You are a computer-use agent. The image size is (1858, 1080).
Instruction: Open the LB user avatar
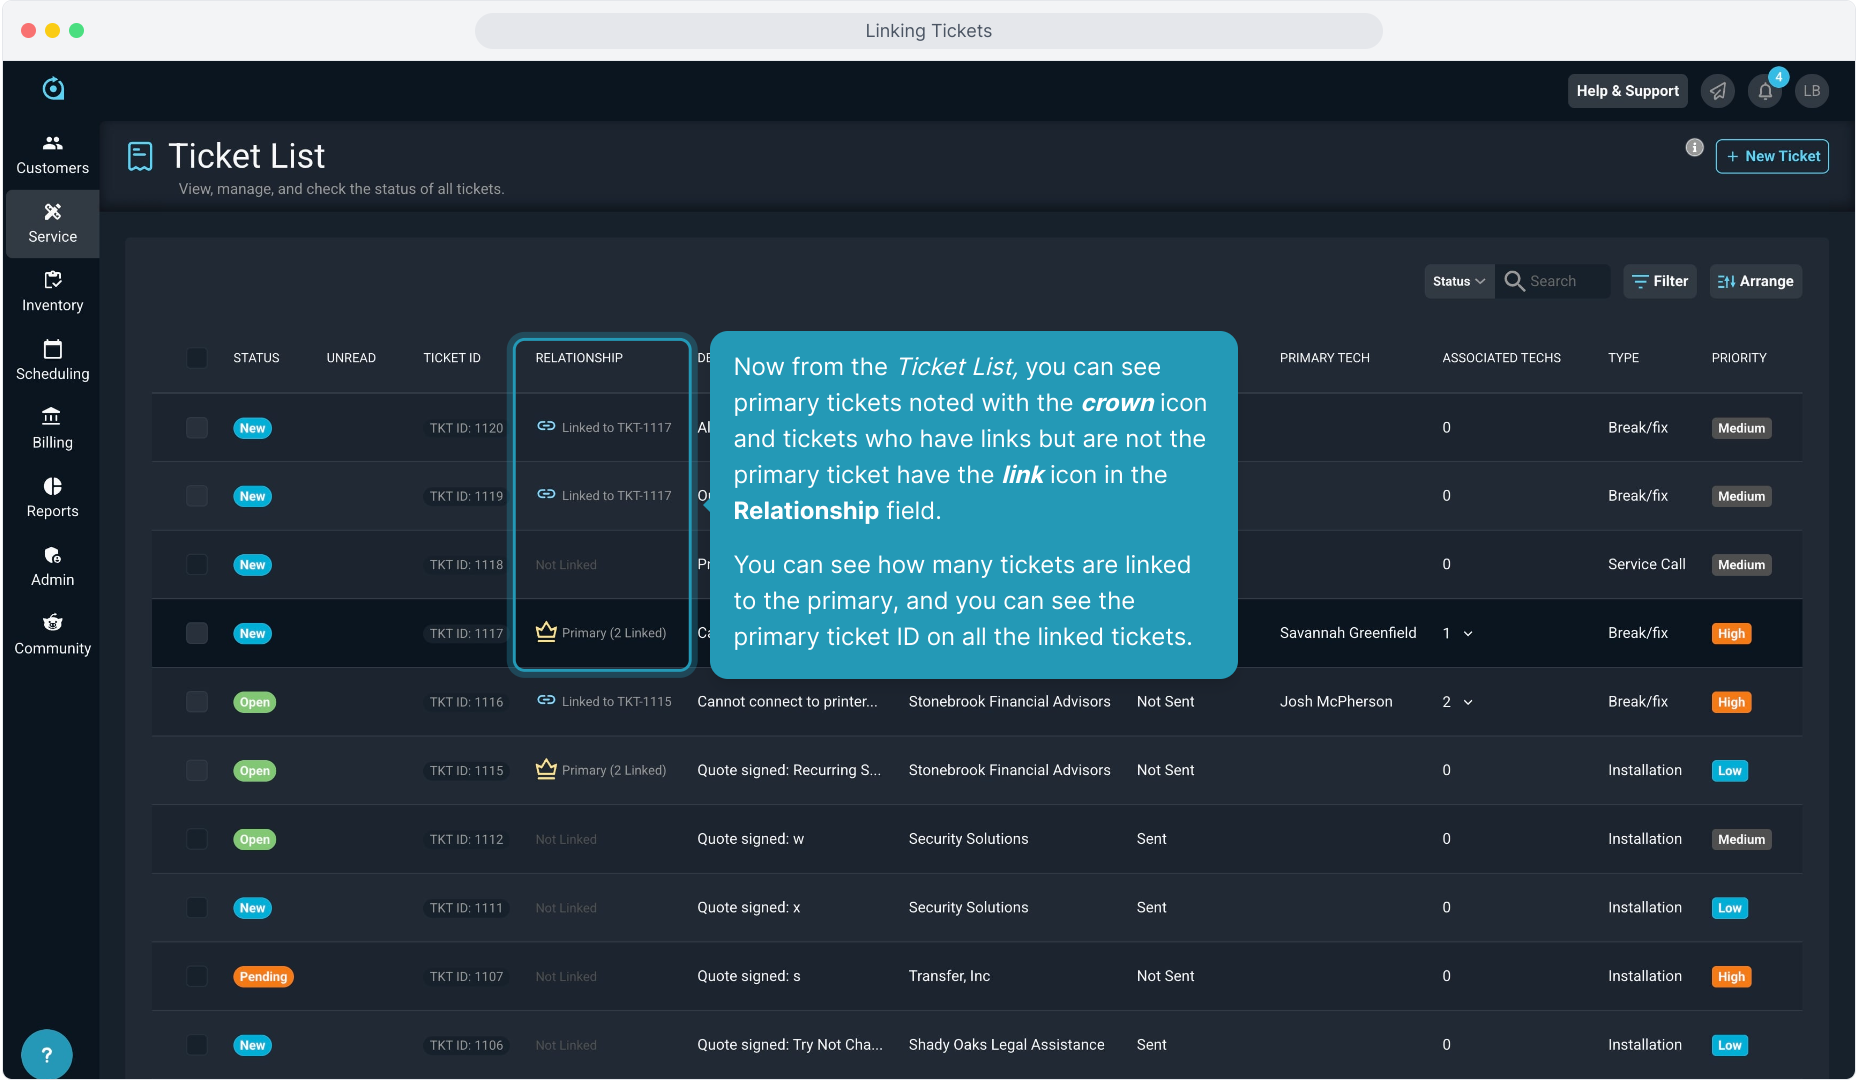click(1812, 91)
